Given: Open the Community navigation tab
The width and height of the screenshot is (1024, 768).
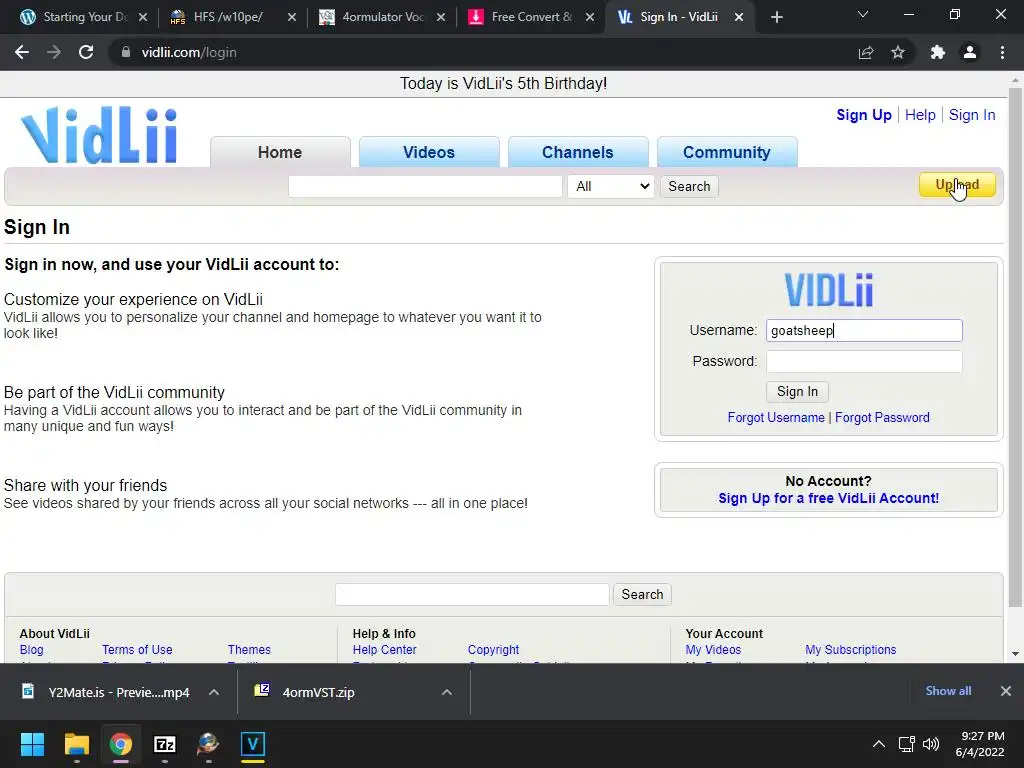Looking at the screenshot, I should pos(727,152).
